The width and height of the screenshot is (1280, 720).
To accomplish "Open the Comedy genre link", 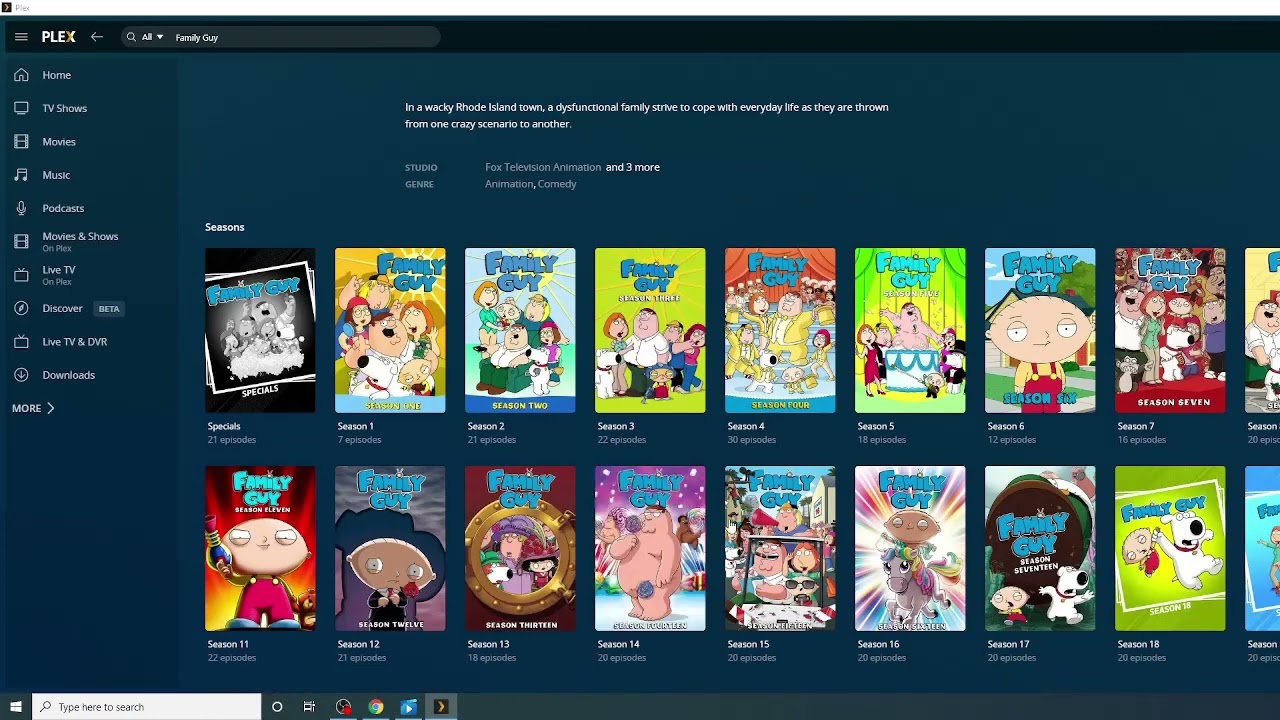I will (x=557, y=184).
